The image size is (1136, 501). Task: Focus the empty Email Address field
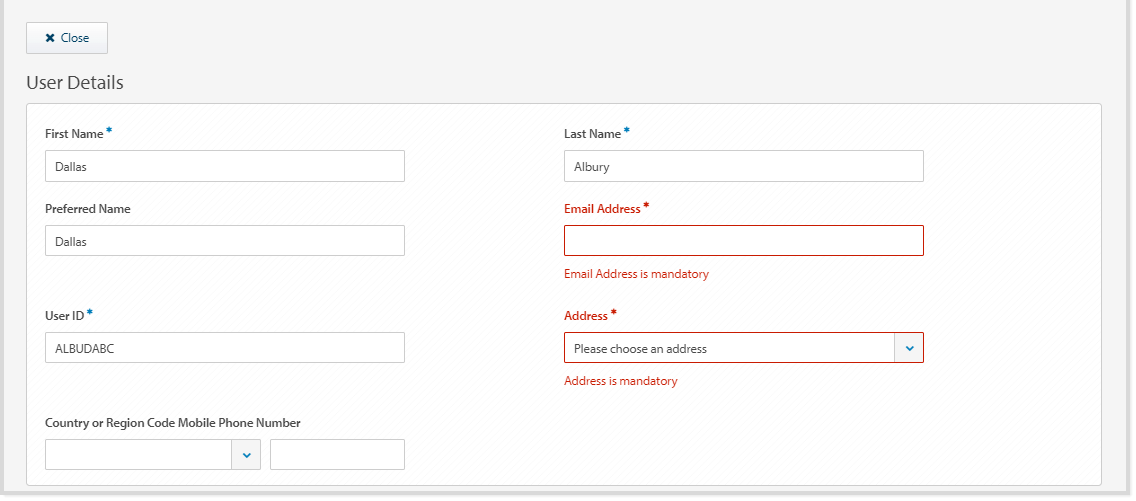(743, 240)
